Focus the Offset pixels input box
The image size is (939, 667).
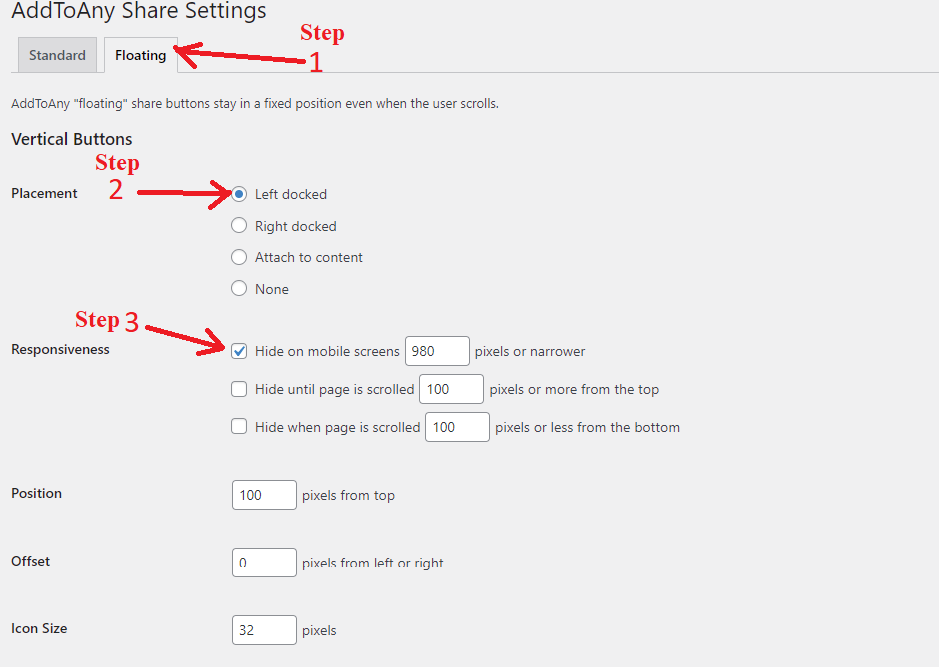click(264, 562)
